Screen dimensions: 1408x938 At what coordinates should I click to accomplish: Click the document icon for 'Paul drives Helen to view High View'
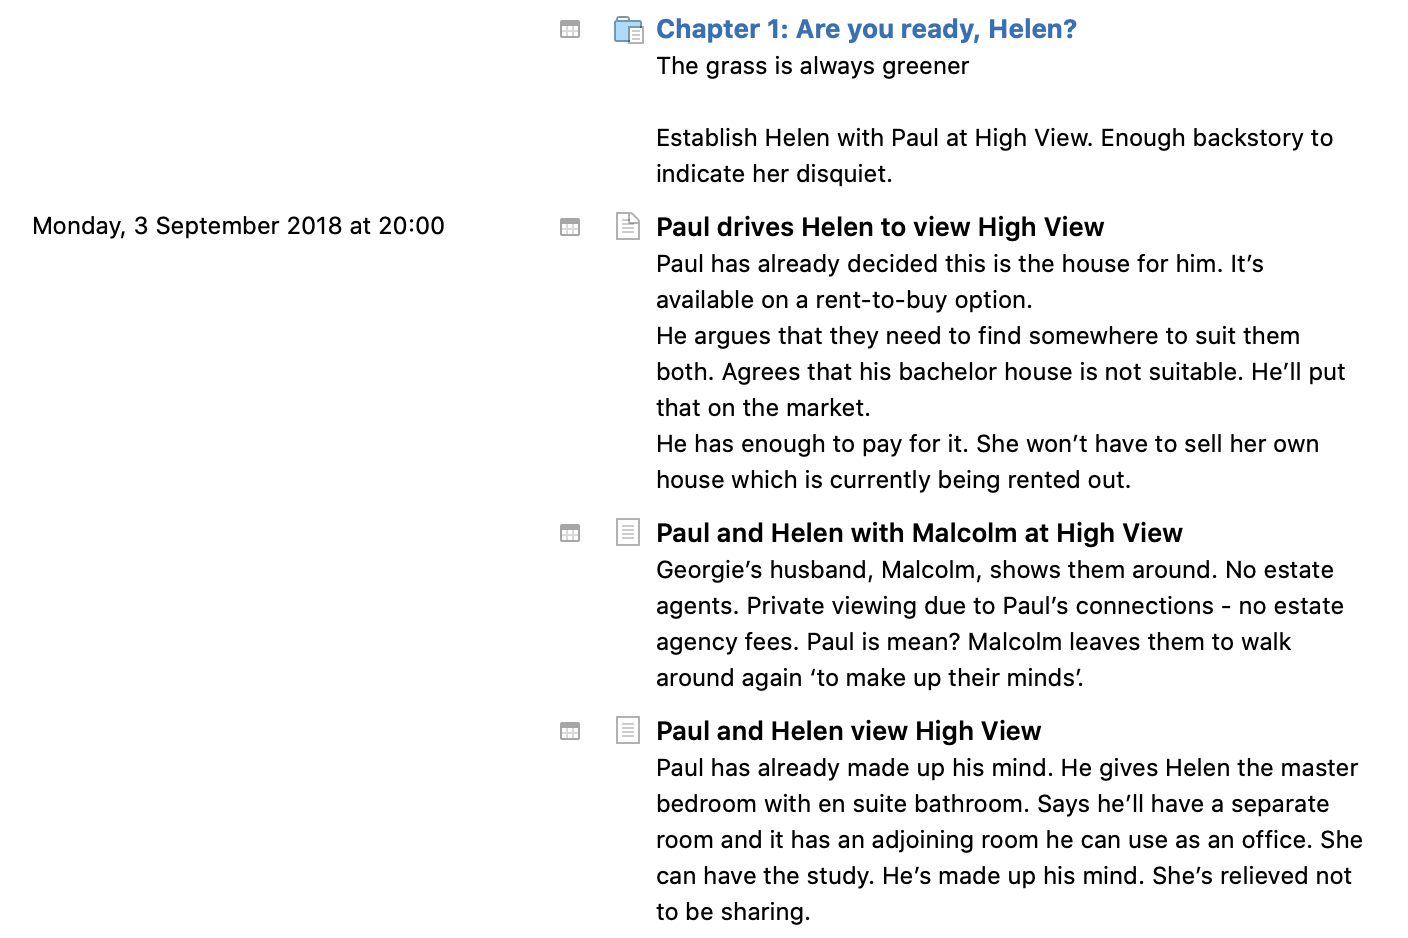tap(627, 226)
